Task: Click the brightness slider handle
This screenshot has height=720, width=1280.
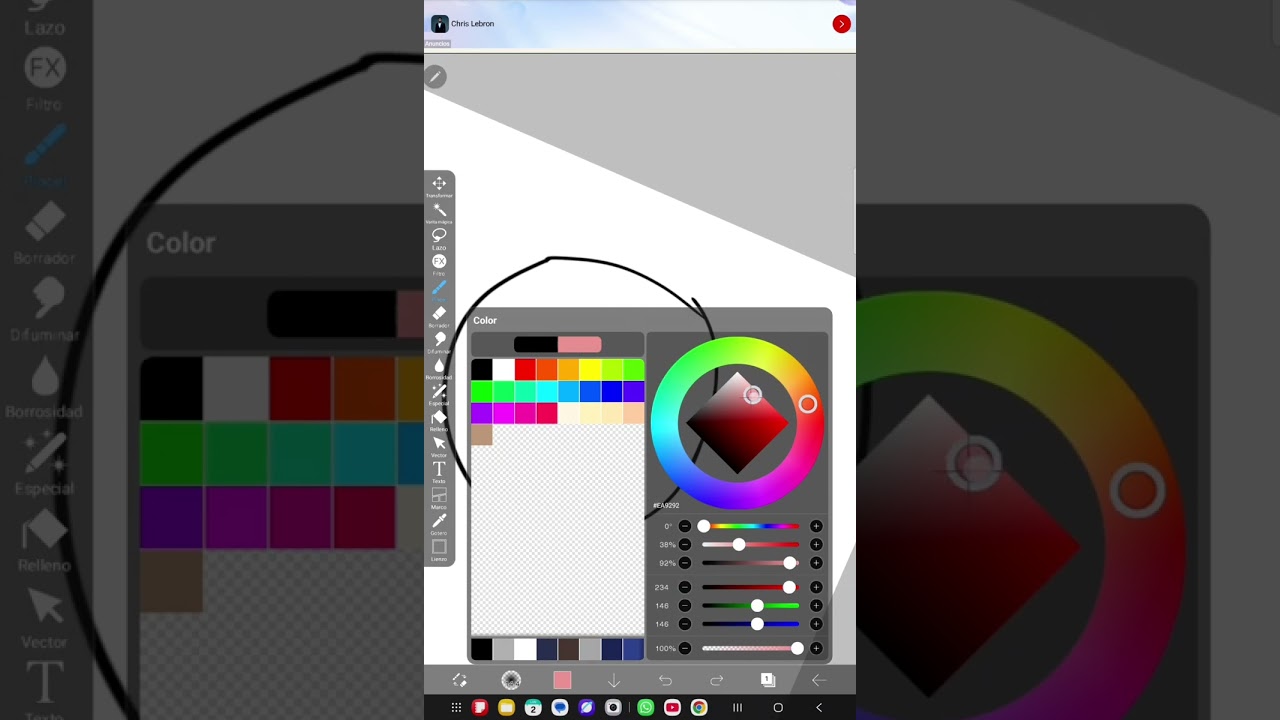Action: (x=790, y=563)
